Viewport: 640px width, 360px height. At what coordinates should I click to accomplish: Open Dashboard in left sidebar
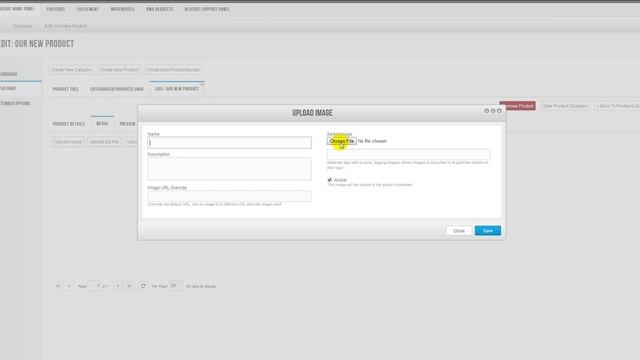coord(9,74)
